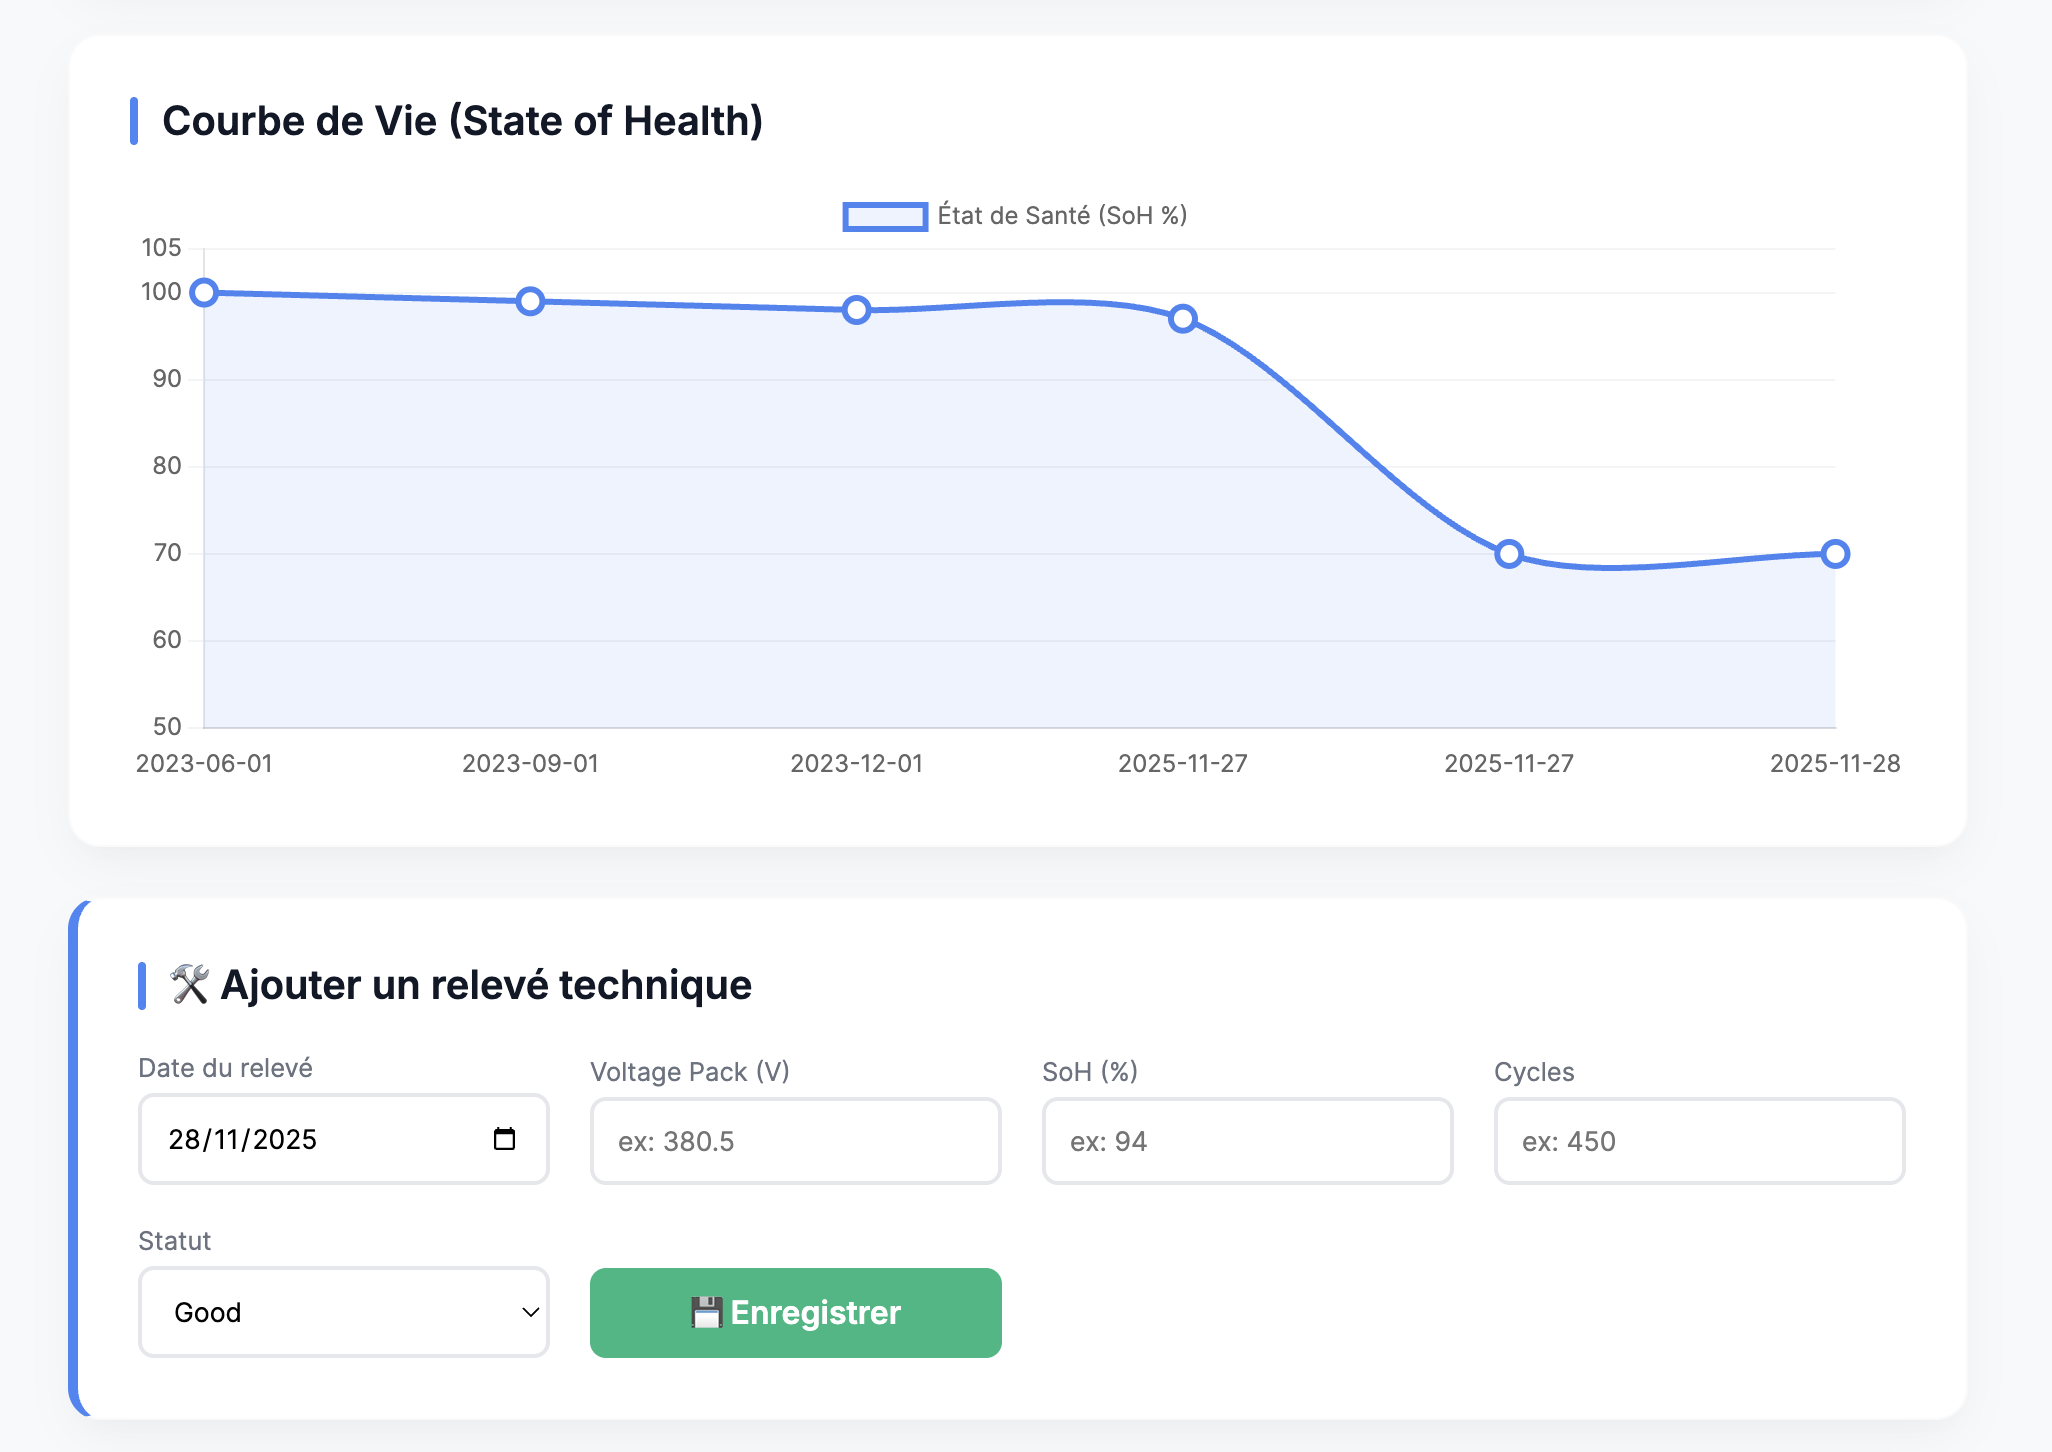Select the 2023-09-01 data point on chart
The width and height of the screenshot is (2052, 1452).
tap(530, 301)
